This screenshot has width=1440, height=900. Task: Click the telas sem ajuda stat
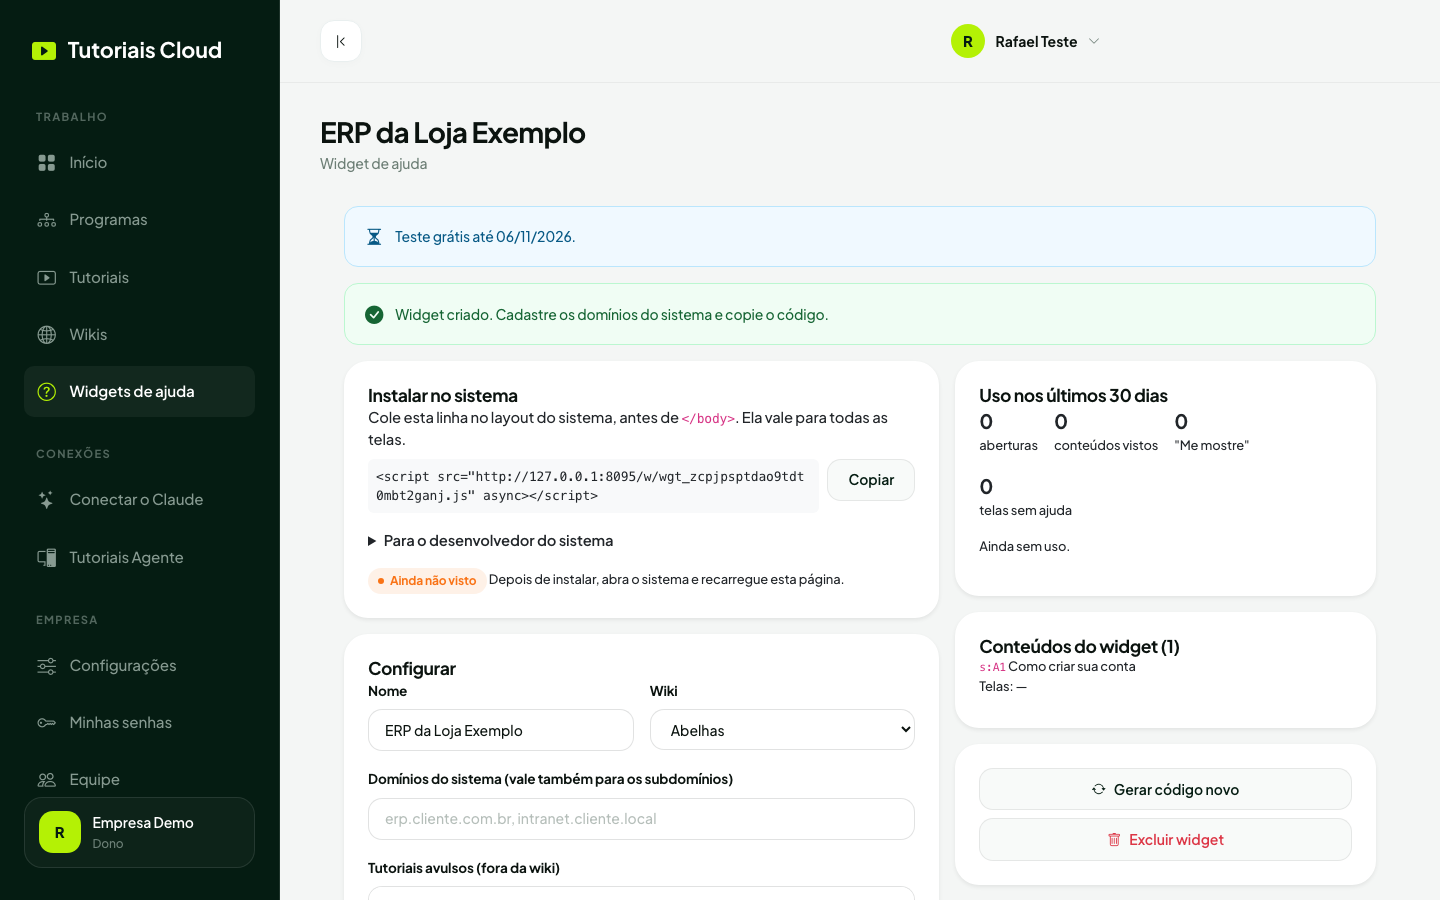(1025, 497)
